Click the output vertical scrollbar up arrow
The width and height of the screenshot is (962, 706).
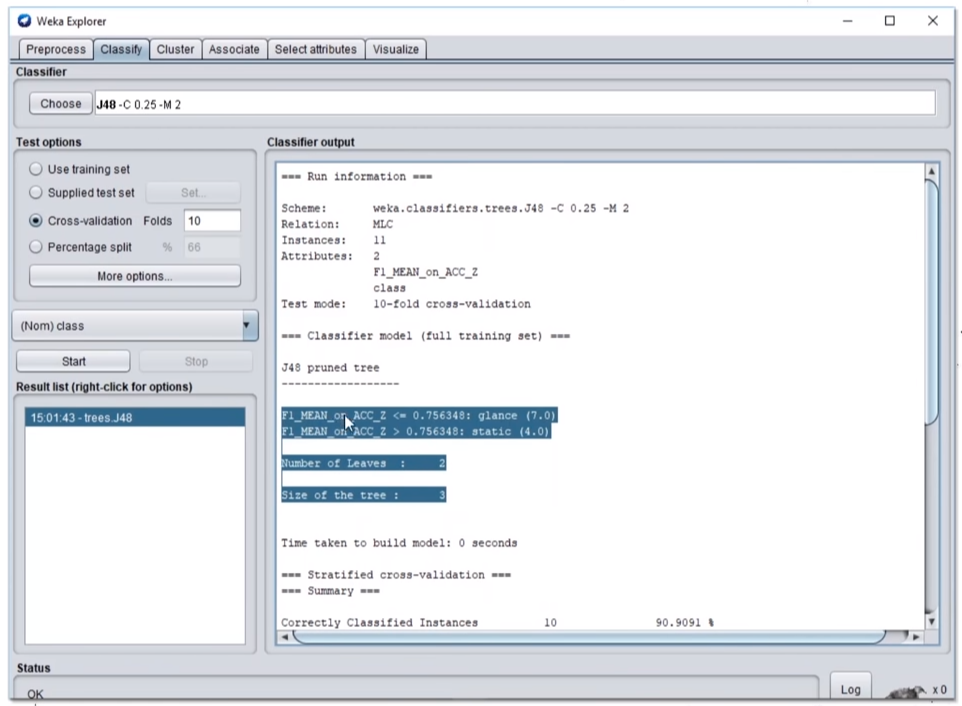(x=931, y=171)
